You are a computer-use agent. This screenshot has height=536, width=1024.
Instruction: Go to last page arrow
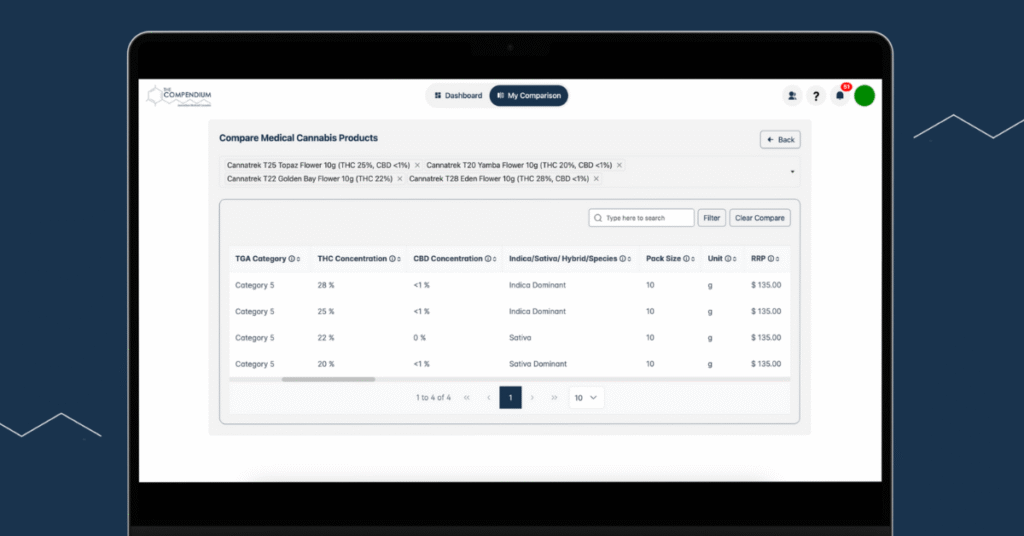[x=554, y=398]
